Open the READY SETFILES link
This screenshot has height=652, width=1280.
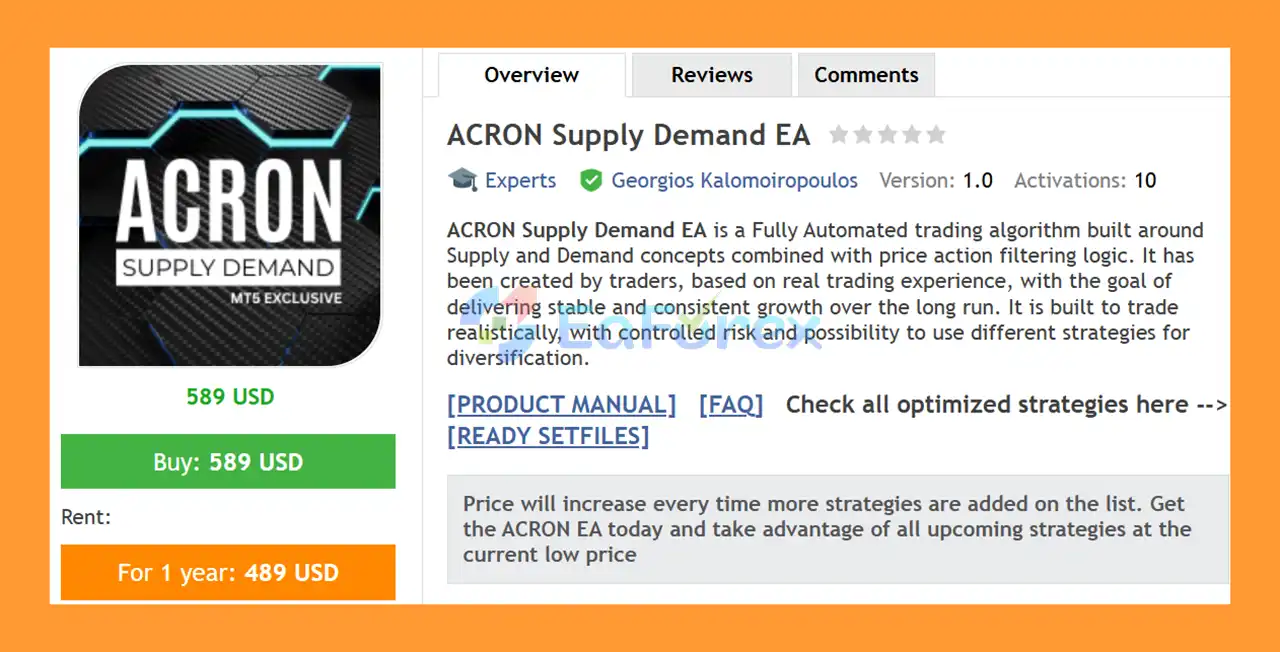pyautogui.click(x=548, y=435)
